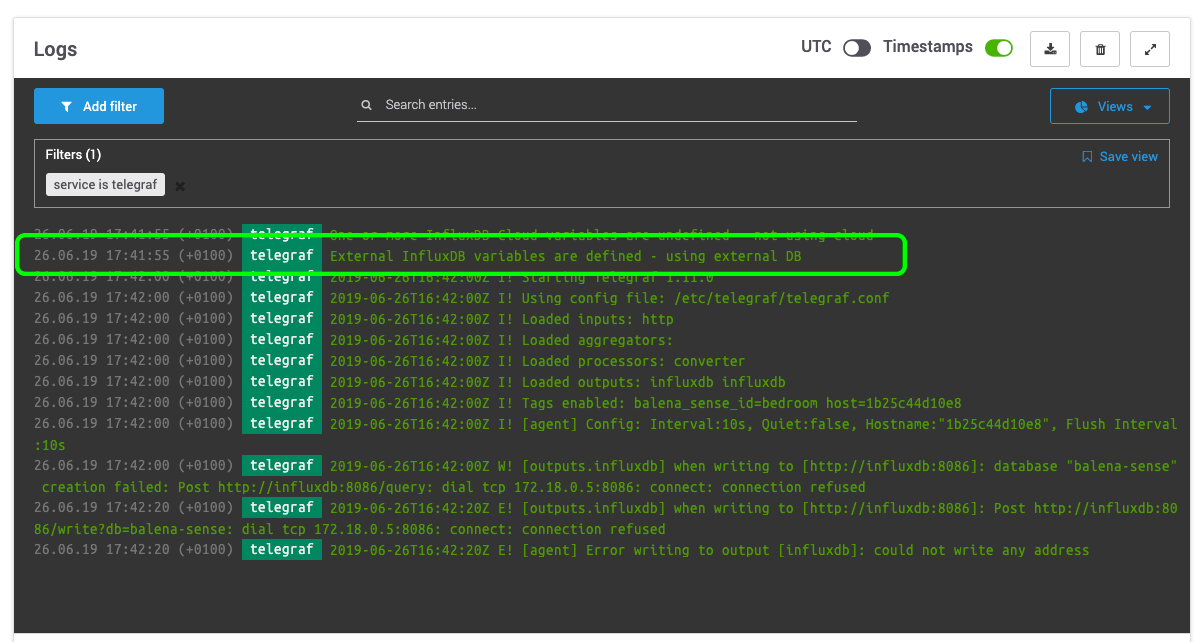Select the 'Using config file' log entry

click(x=609, y=298)
